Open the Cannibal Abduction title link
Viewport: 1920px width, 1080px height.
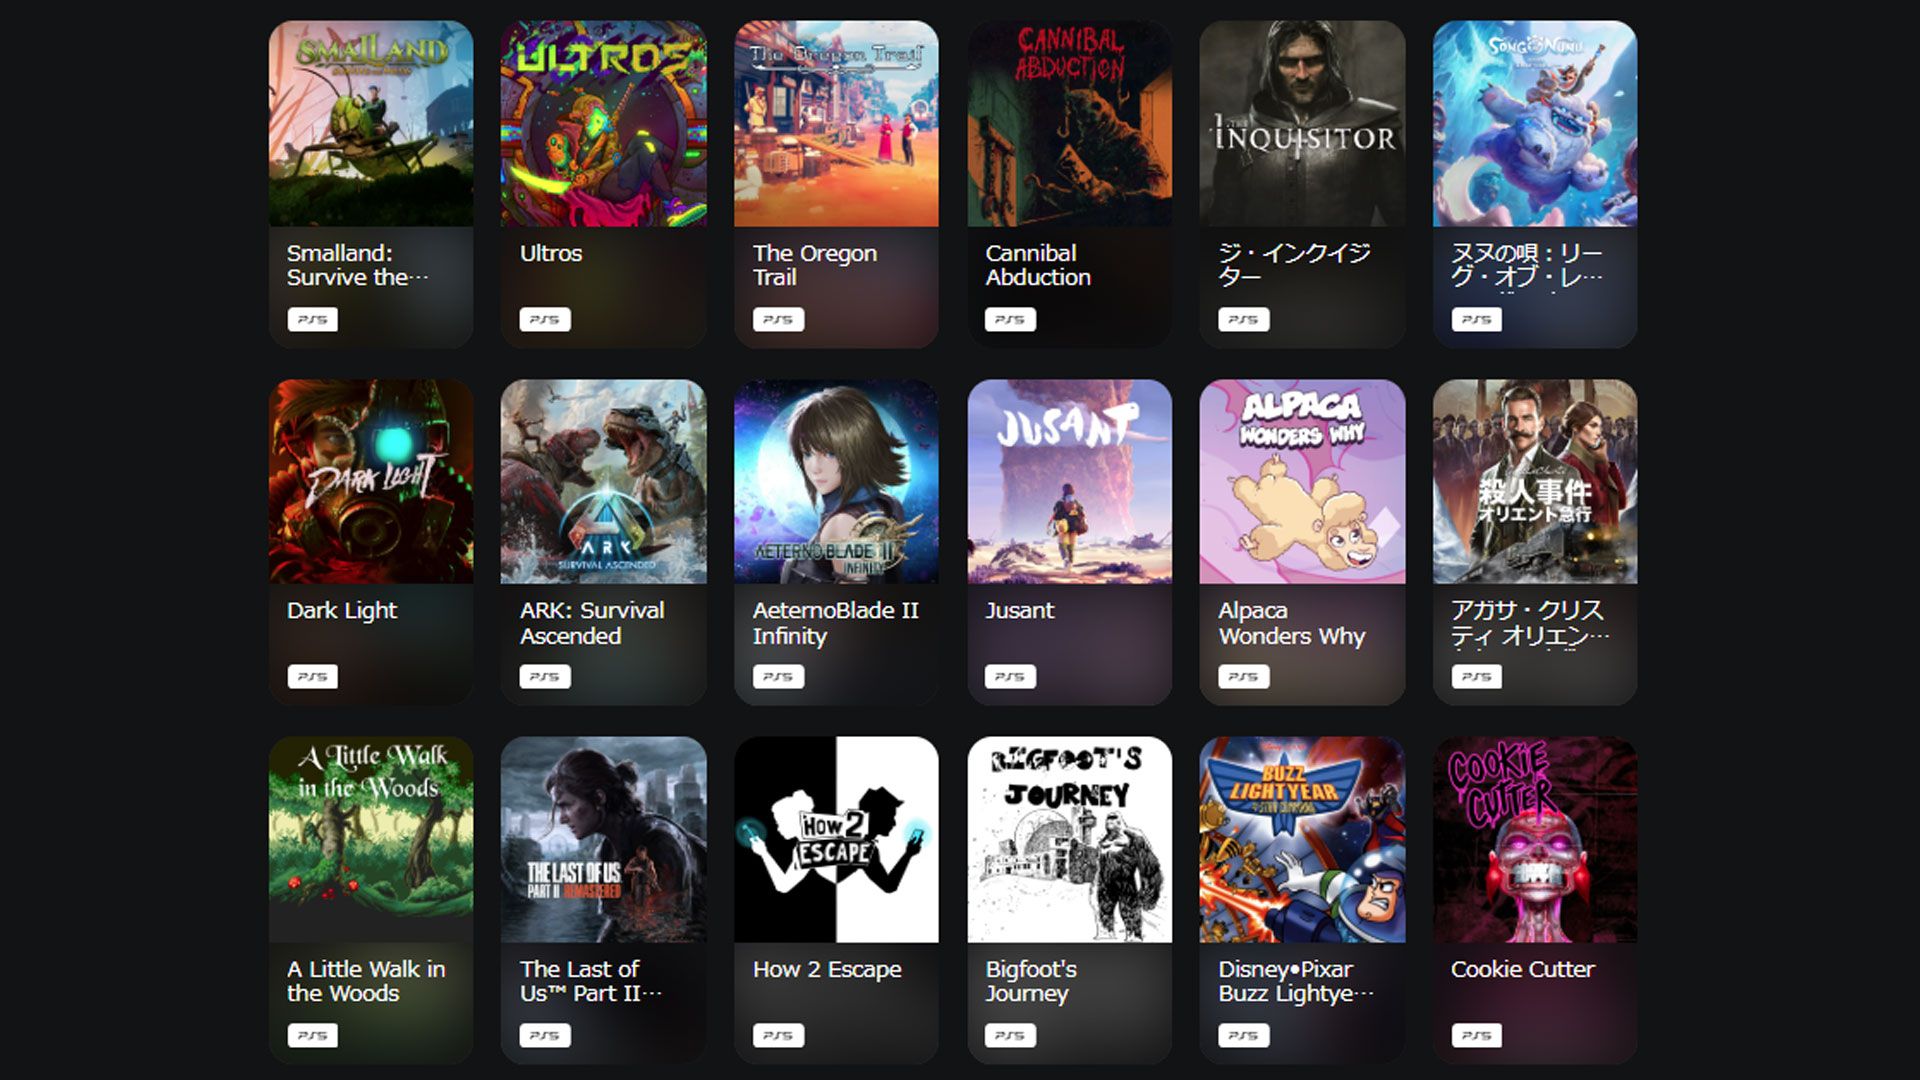[x=1038, y=265]
